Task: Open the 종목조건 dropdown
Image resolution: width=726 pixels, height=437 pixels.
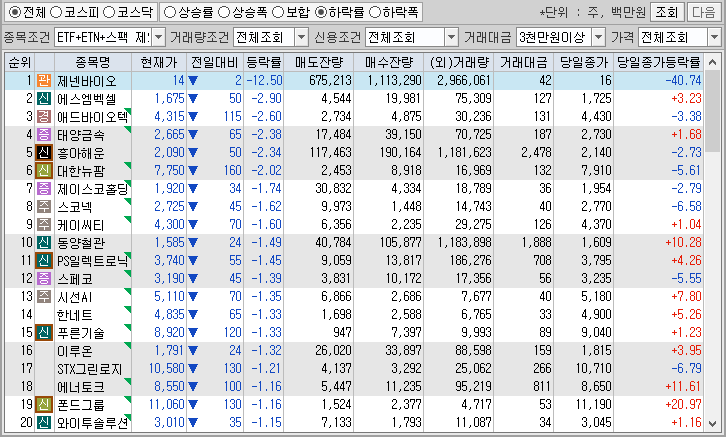Action: 158,37
